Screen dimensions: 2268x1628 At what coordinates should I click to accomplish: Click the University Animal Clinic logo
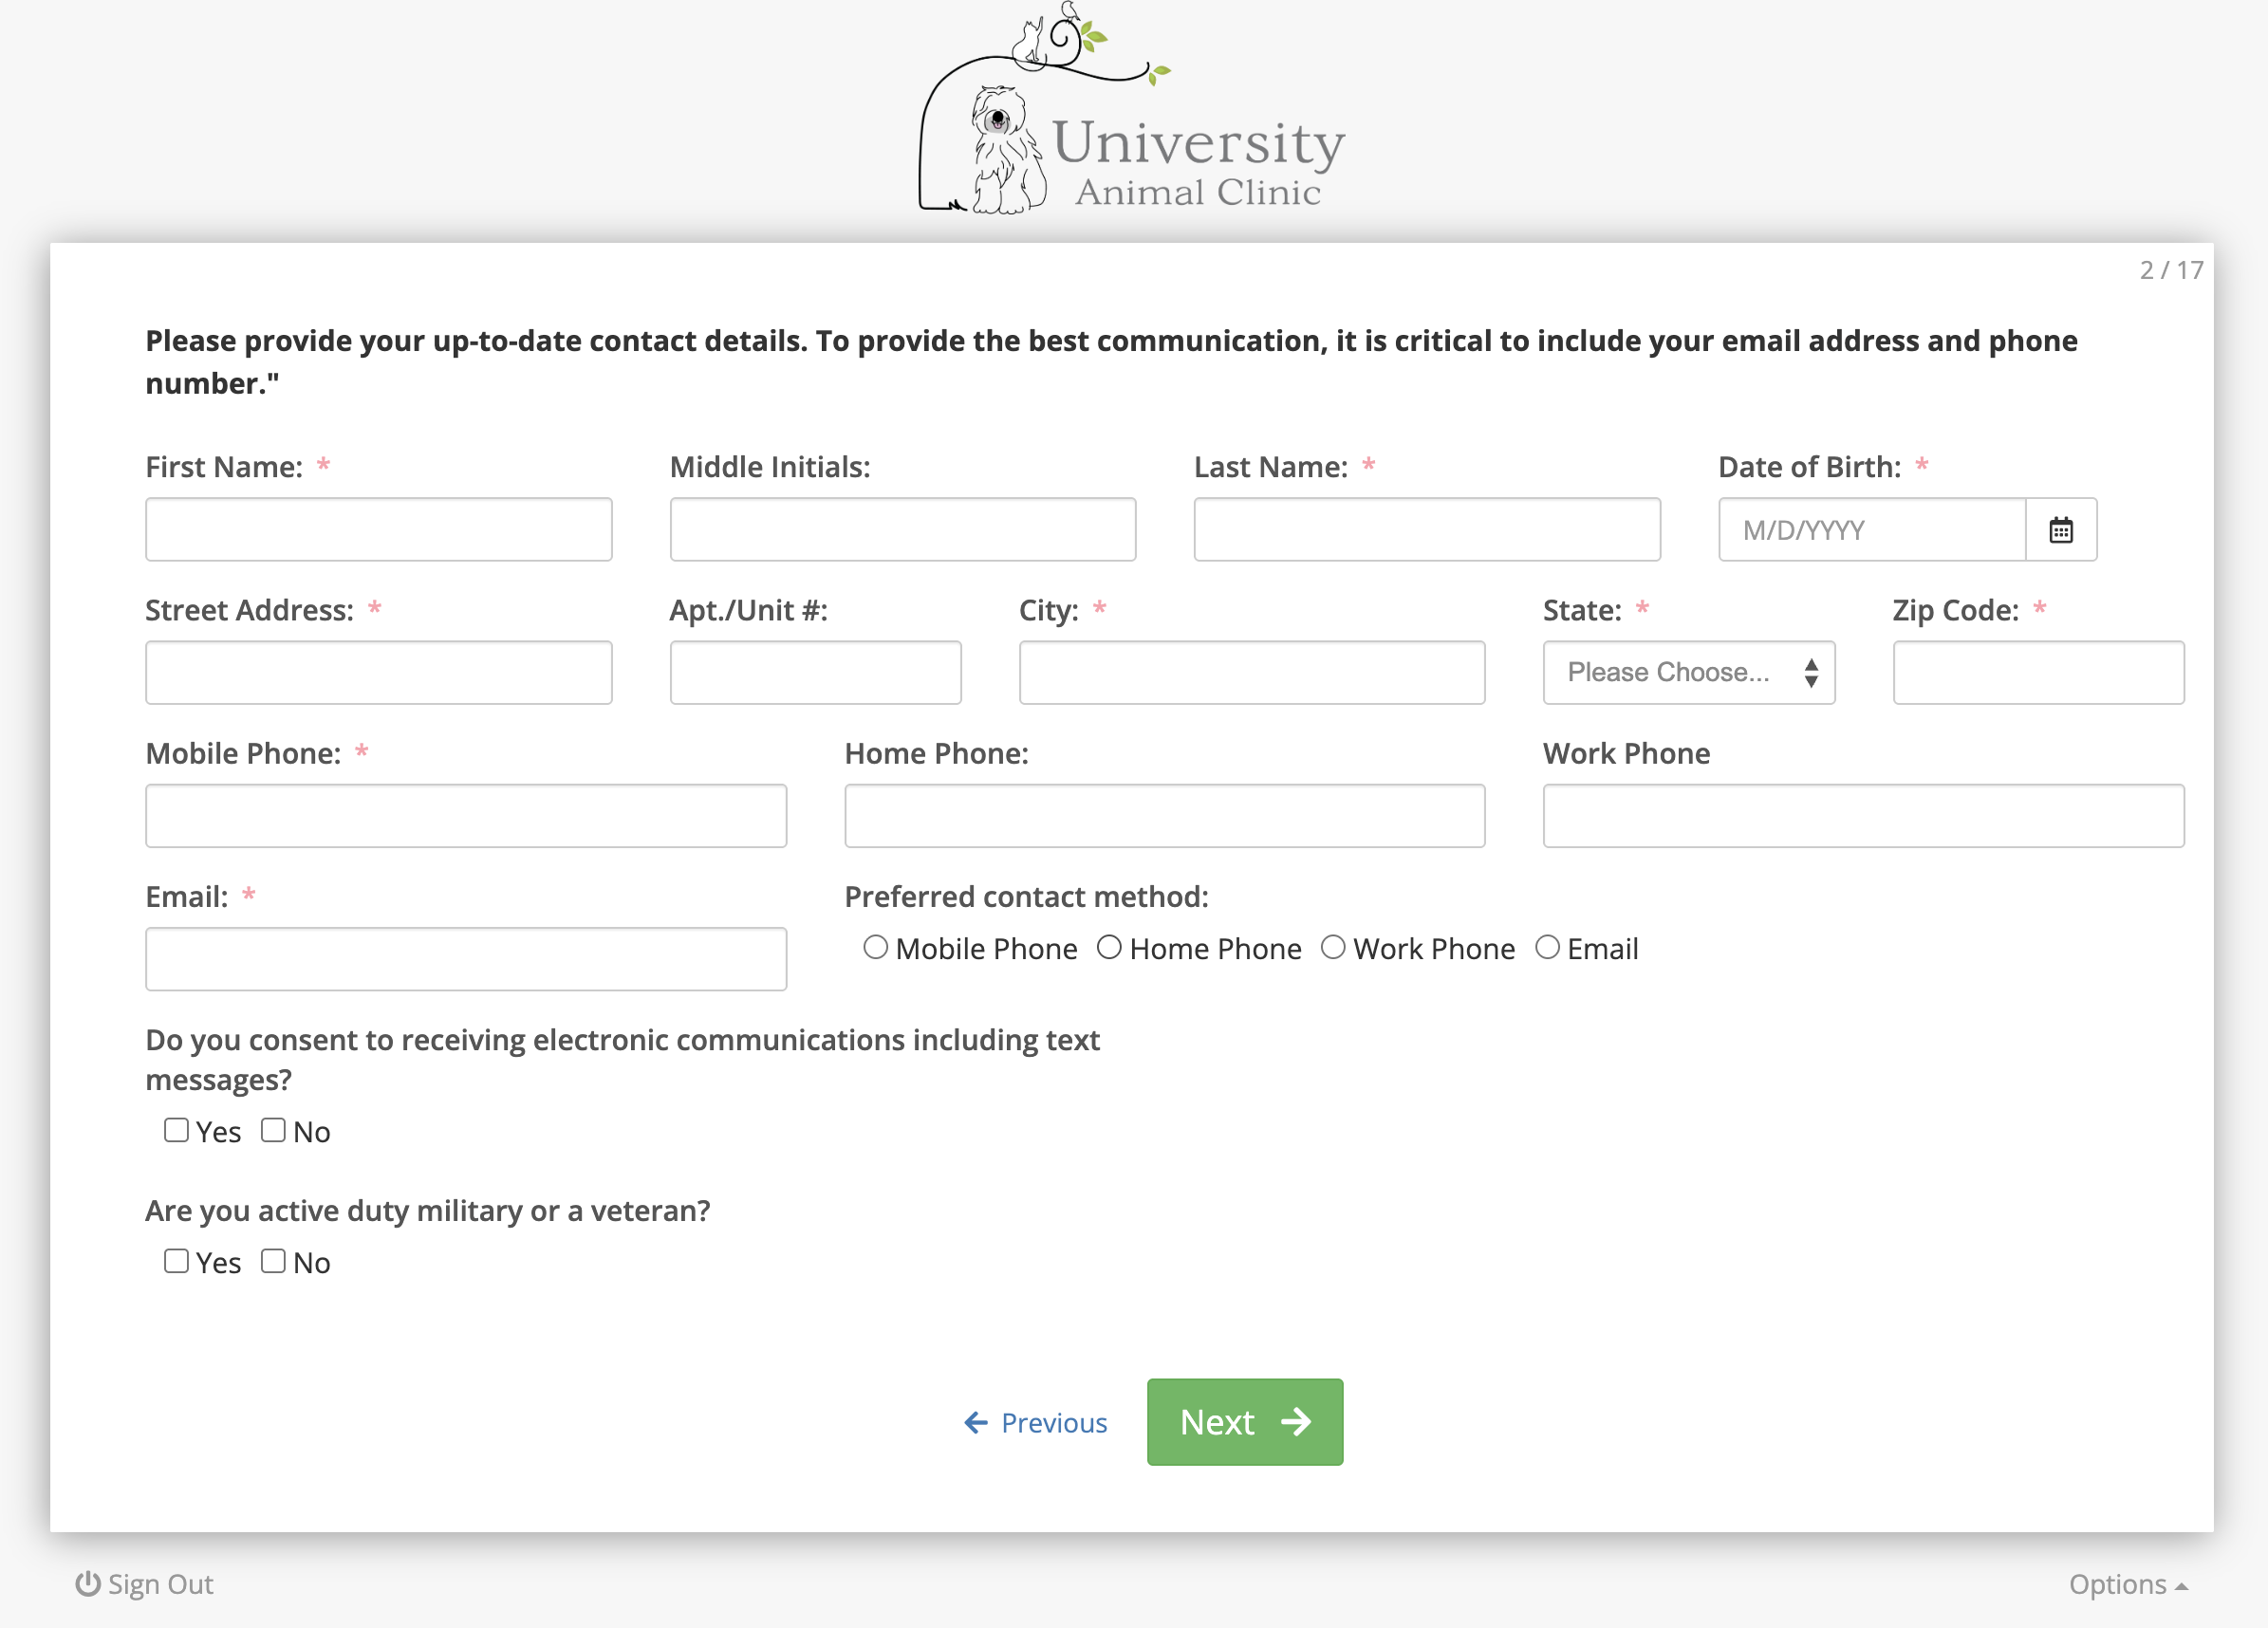click(1133, 108)
